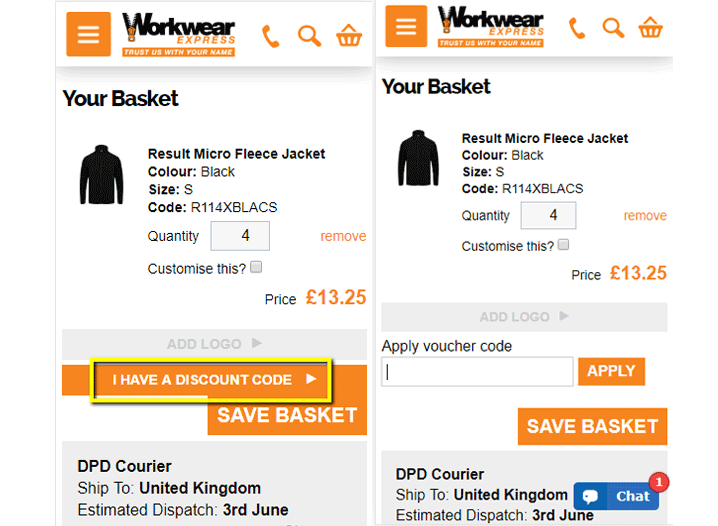Open hamburger menu in right panel

[405, 27]
